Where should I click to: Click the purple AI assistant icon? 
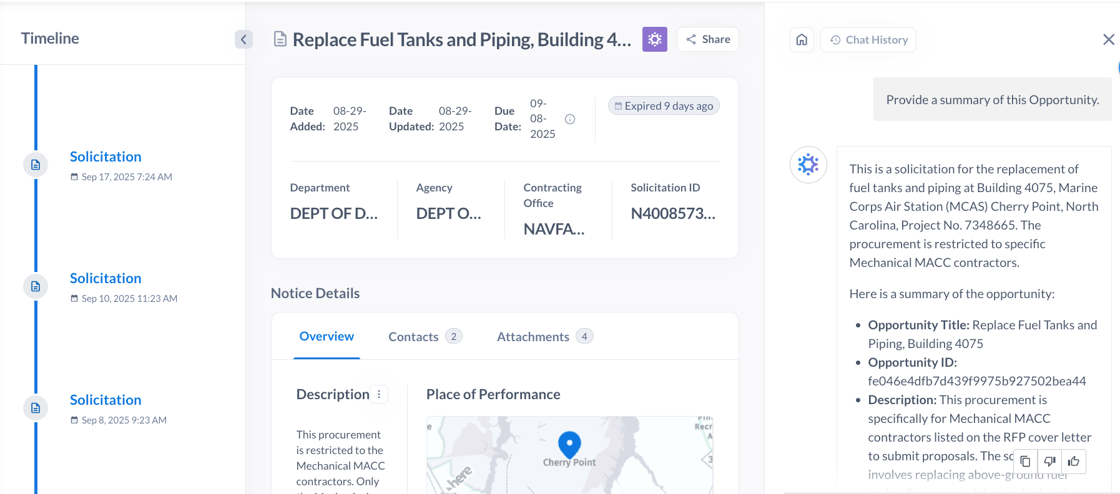click(x=654, y=39)
